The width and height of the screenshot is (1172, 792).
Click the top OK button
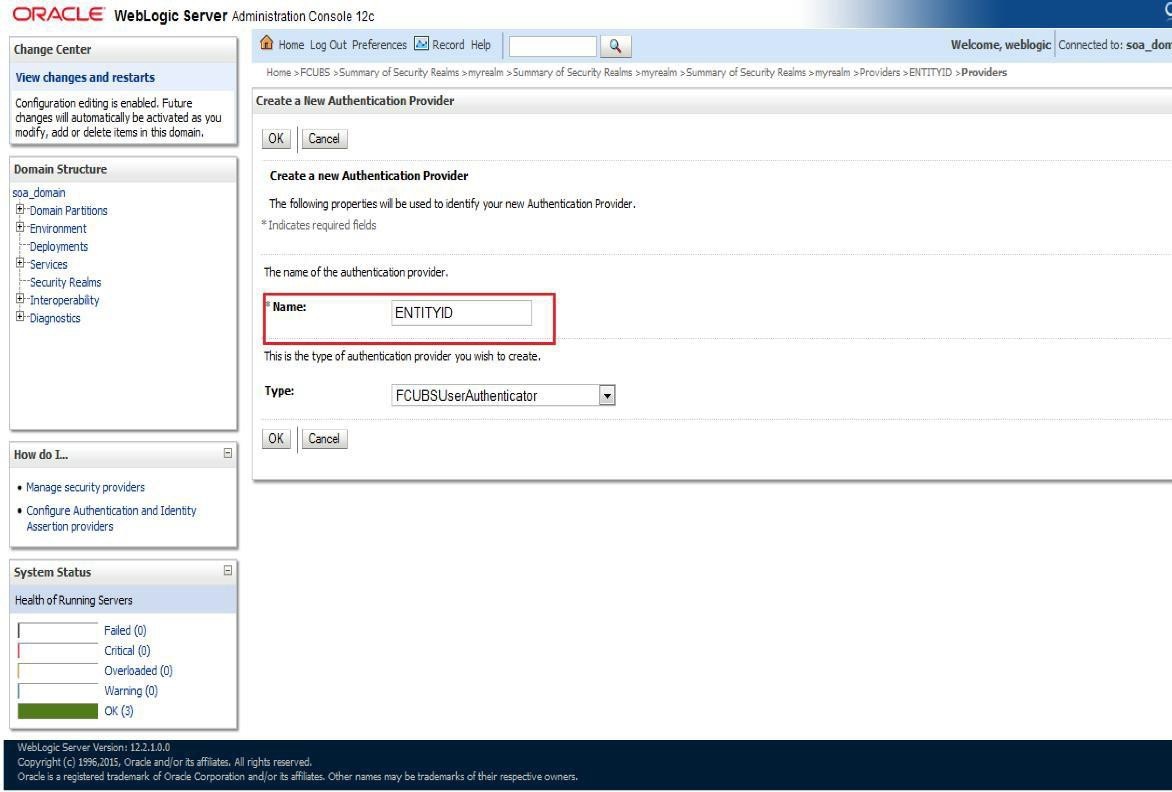[x=276, y=138]
